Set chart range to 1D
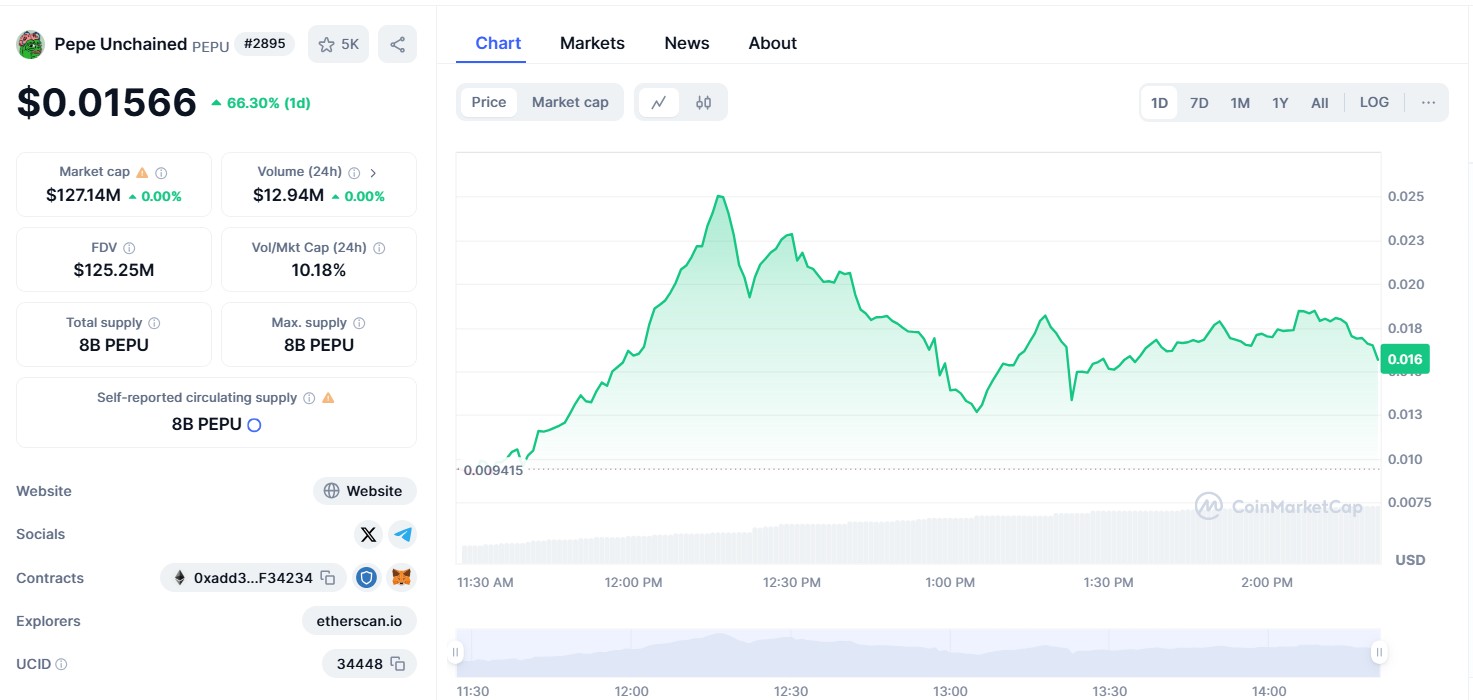This screenshot has width=1473, height=700. point(1159,103)
